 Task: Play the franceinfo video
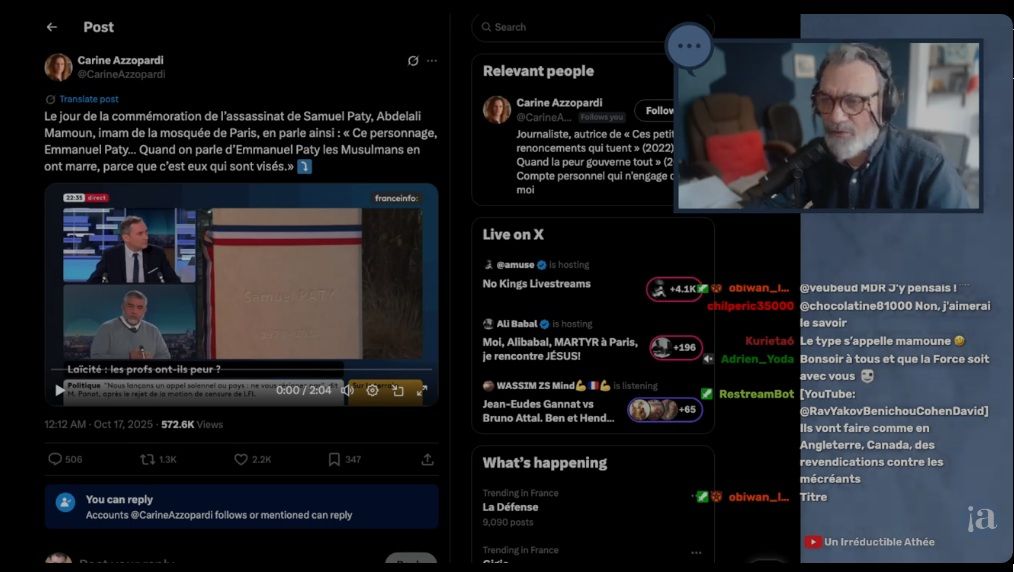point(59,390)
